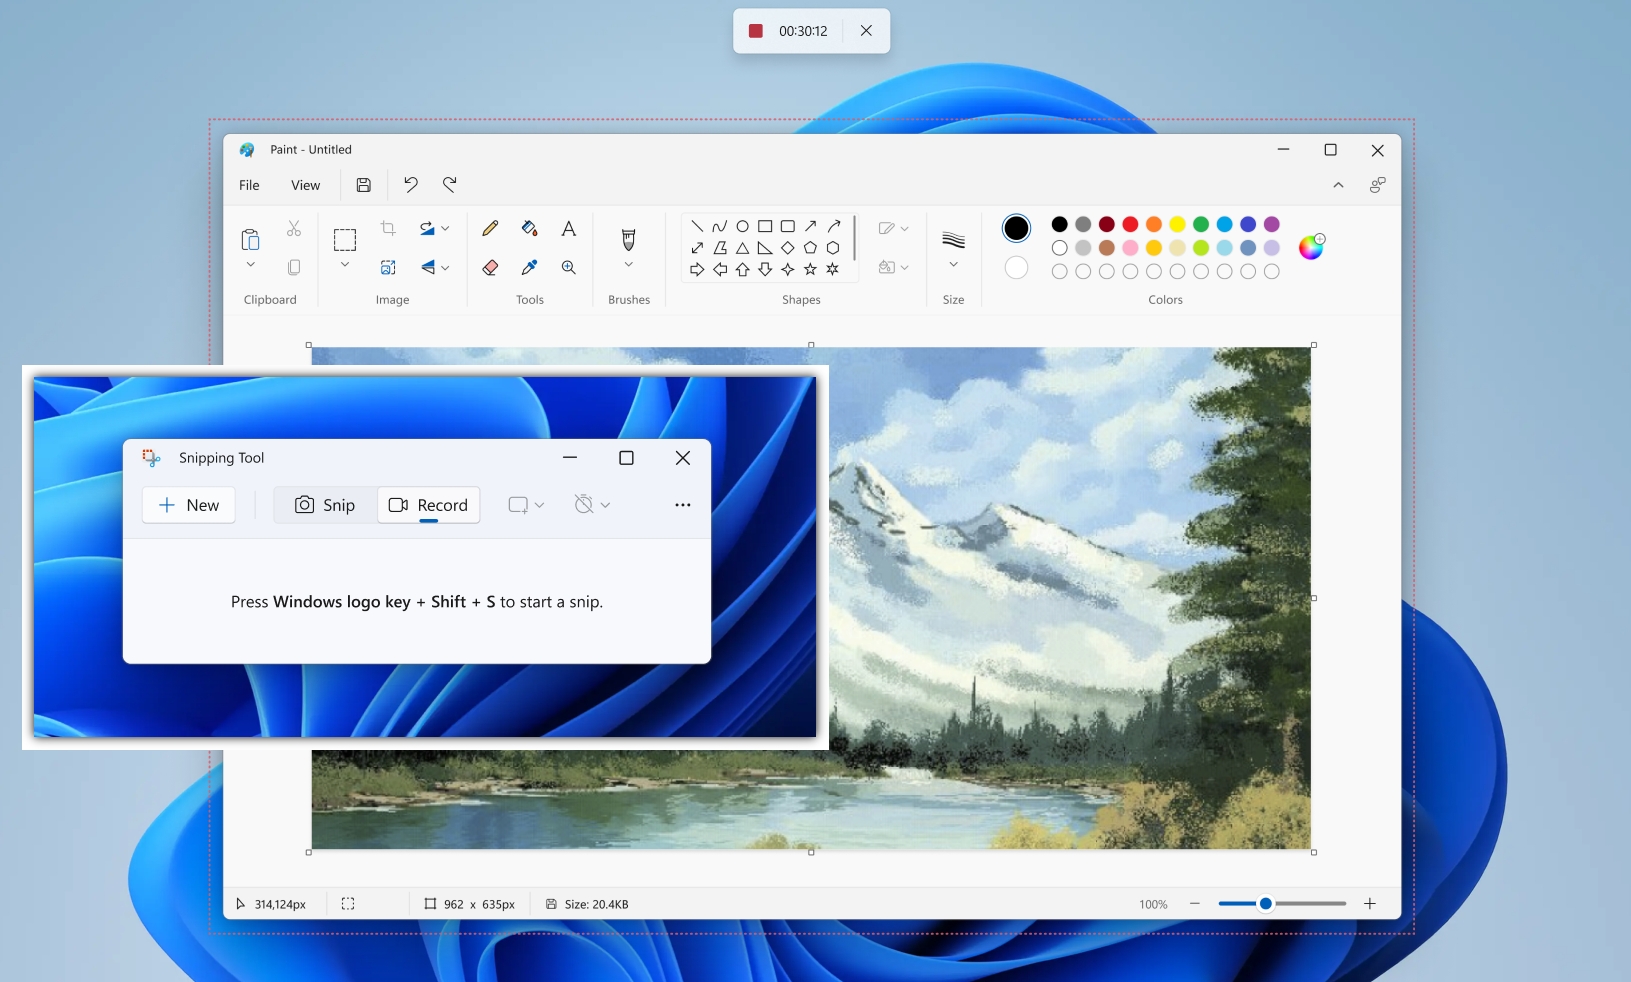The image size is (1631, 982).
Task: Select the Triangle shape
Action: 742,248
